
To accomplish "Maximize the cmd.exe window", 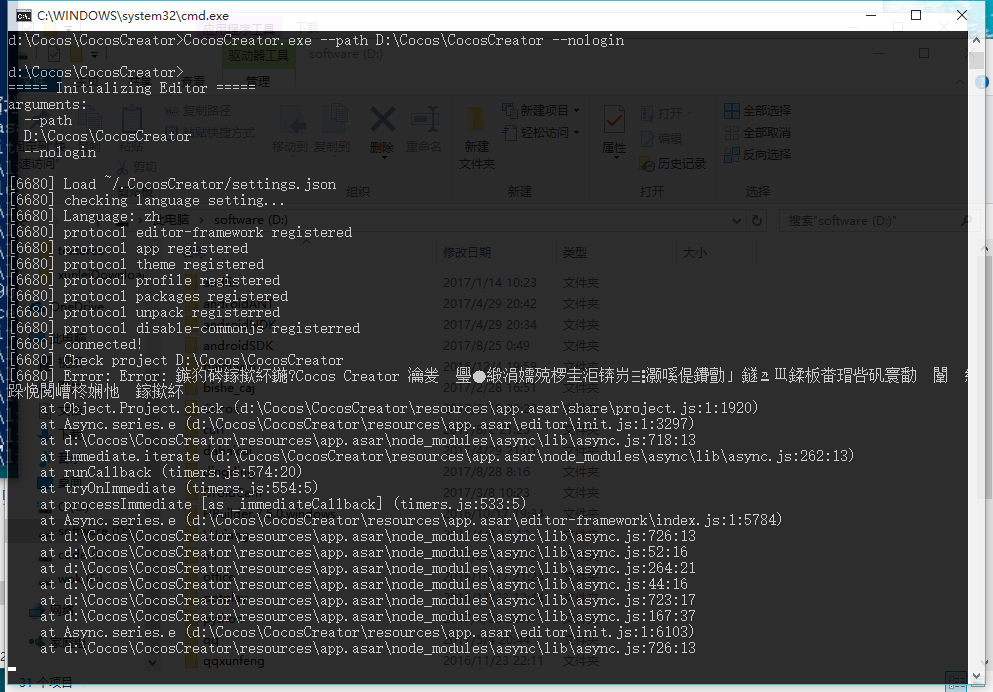I will (x=916, y=15).
